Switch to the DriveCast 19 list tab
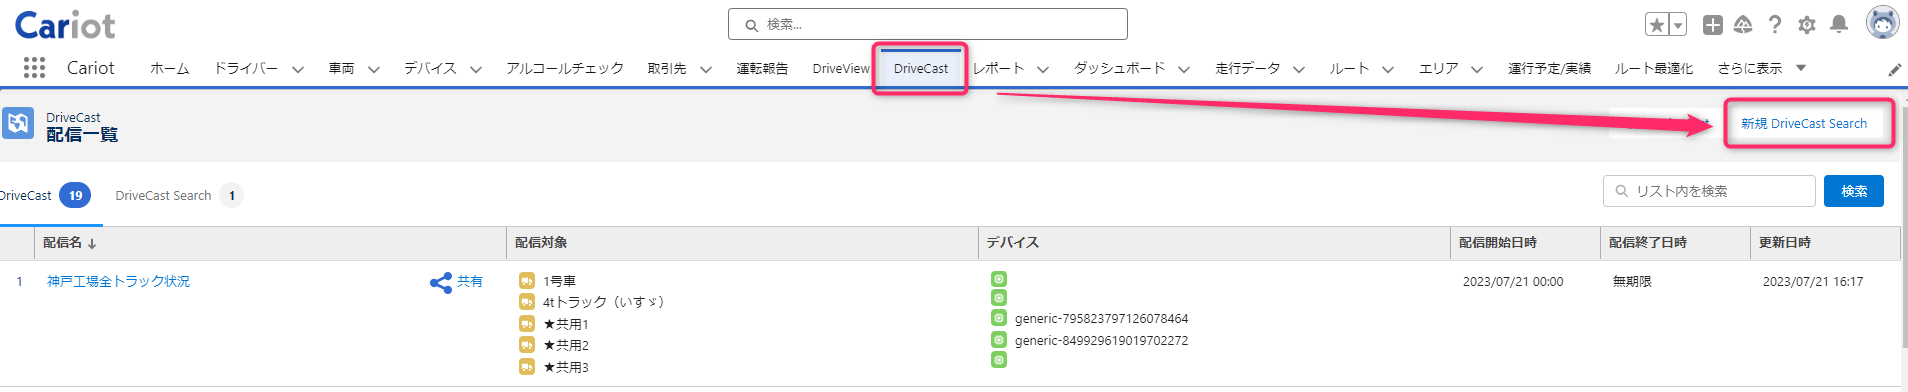1908x392 pixels. pos(46,195)
